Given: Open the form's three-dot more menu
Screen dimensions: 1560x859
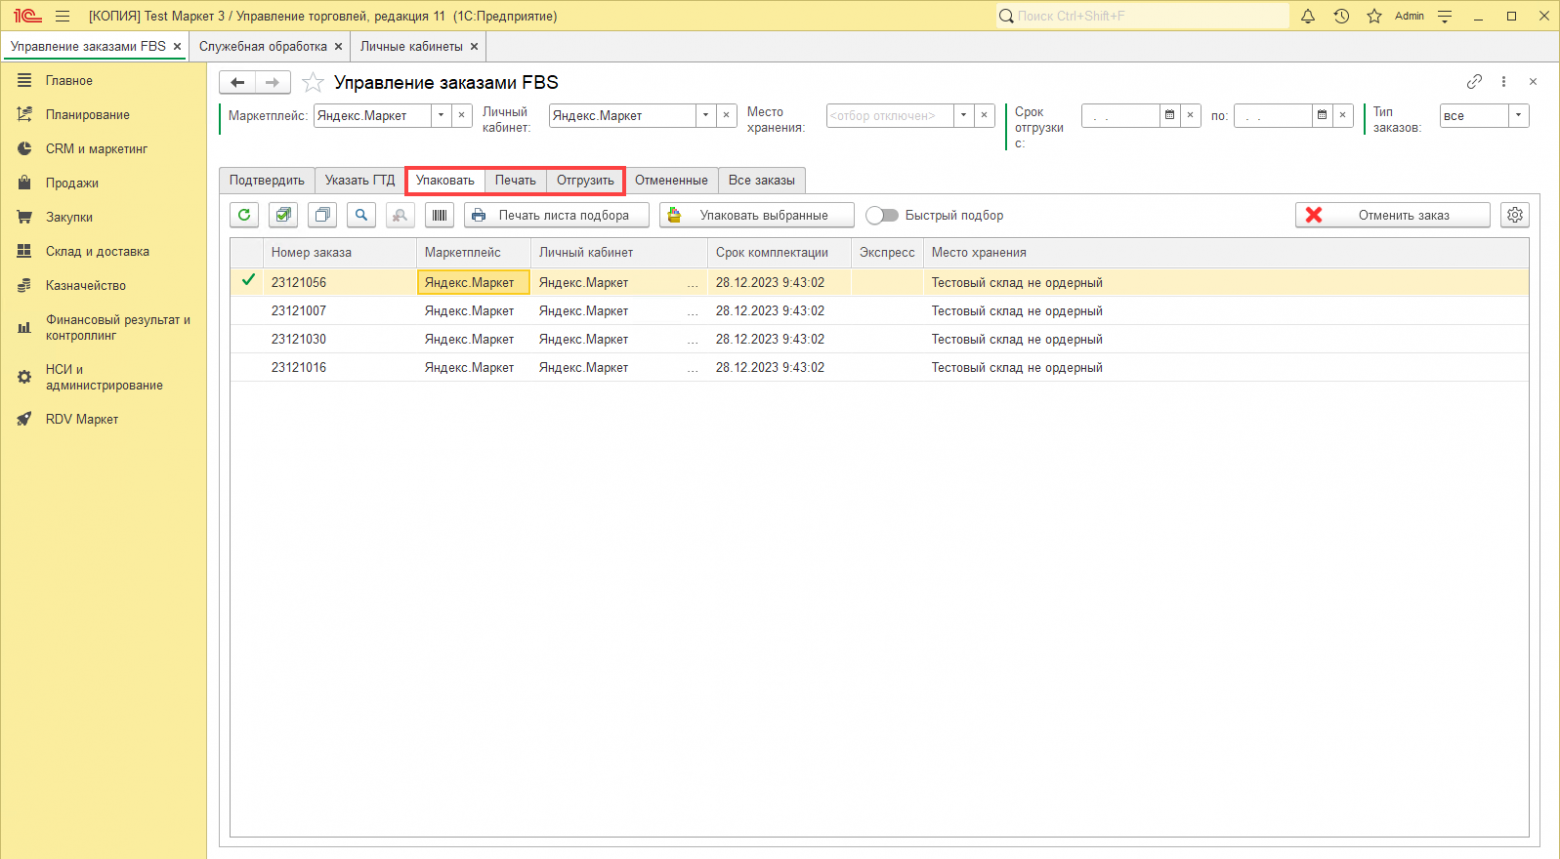Looking at the screenshot, I should pyautogui.click(x=1503, y=82).
